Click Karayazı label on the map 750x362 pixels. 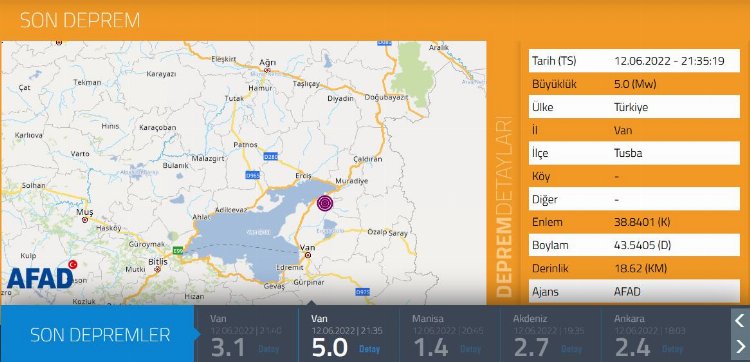tap(162, 74)
